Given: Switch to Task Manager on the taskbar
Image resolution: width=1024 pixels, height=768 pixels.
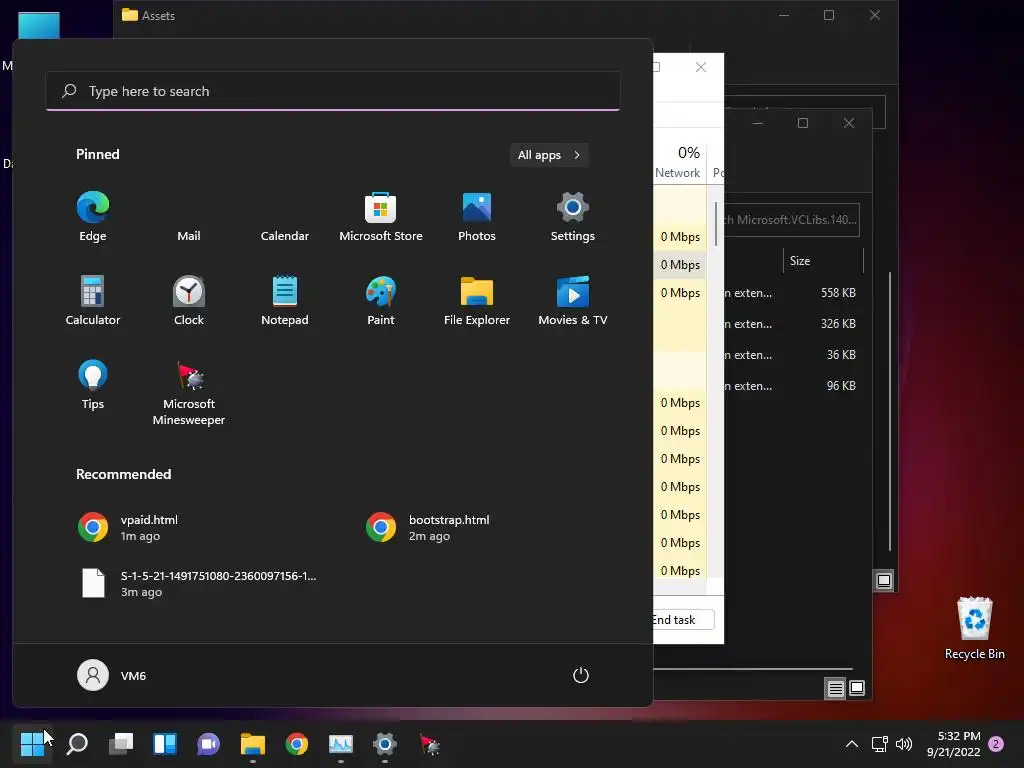Looking at the screenshot, I should pos(340,743).
